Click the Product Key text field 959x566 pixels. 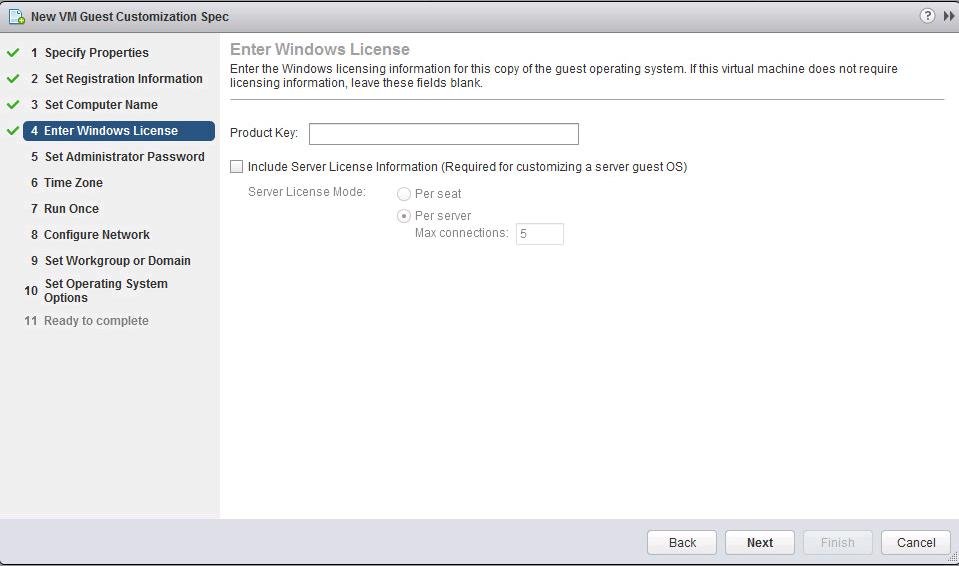(443, 134)
